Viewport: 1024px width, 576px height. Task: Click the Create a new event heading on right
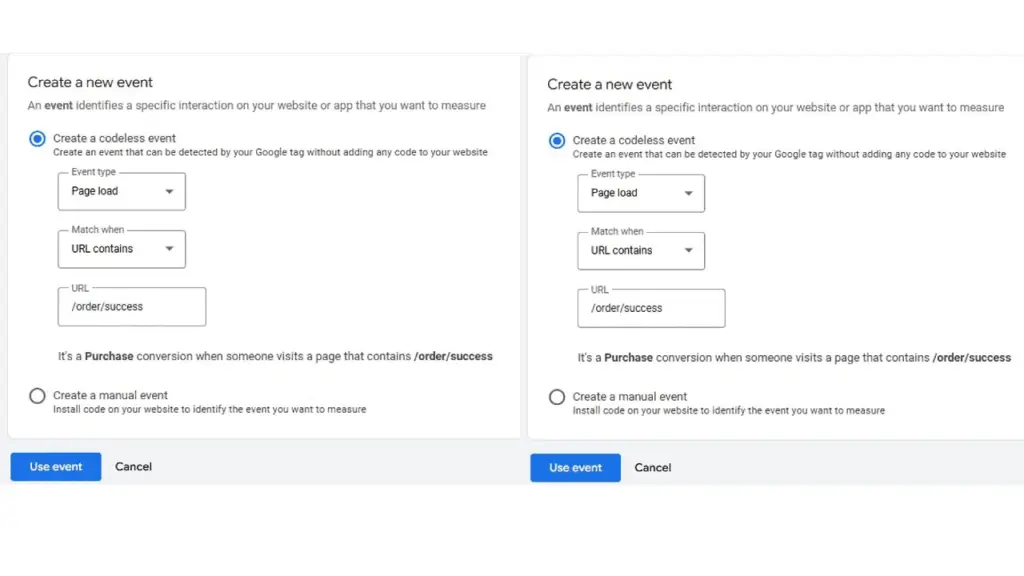pyautogui.click(x=610, y=84)
